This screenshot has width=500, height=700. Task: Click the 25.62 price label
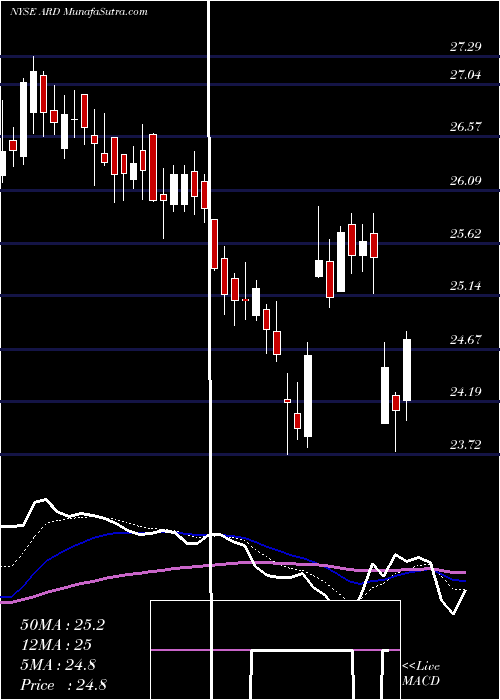coord(466,233)
